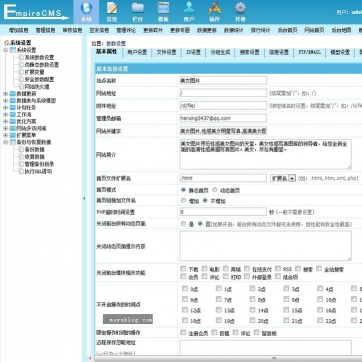
Task: Check the 22点 time checkbox
Action: [320, 320]
